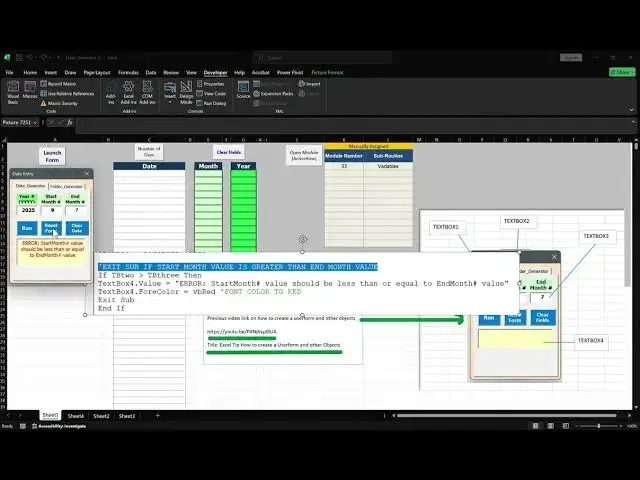Click the Start Month # field showing 9
The height and width of the screenshot is (480, 640).
click(x=52, y=210)
